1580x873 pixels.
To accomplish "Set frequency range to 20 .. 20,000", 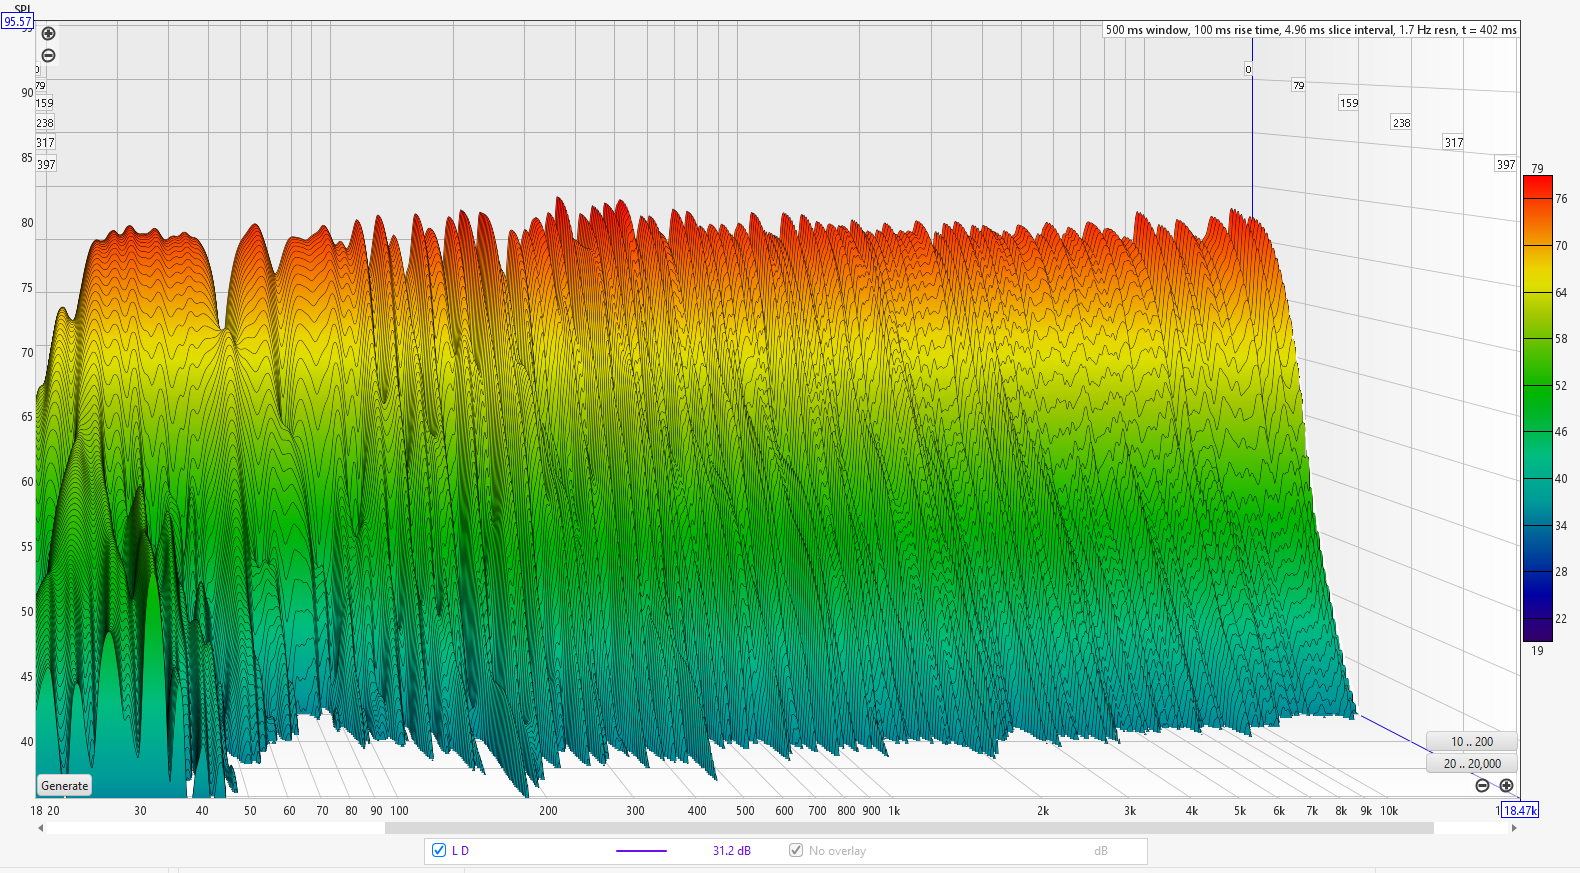I will coord(1472,764).
